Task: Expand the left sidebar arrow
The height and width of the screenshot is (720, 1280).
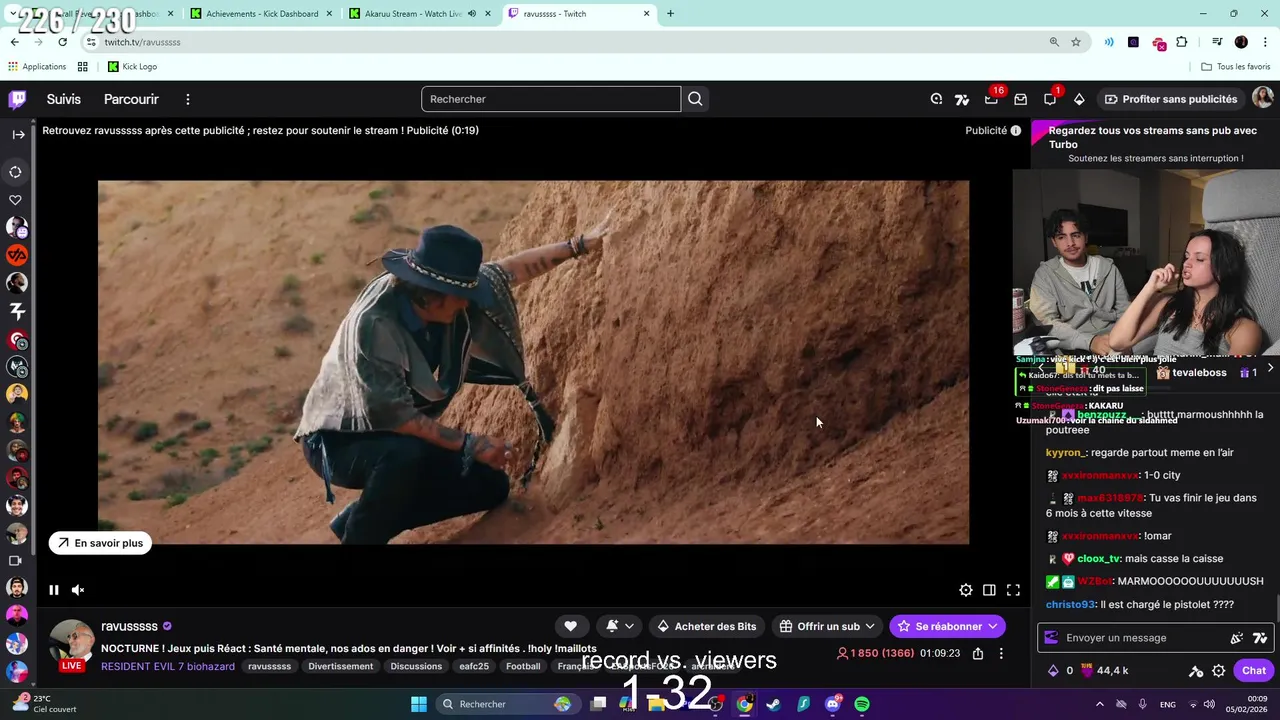Action: click(18, 134)
